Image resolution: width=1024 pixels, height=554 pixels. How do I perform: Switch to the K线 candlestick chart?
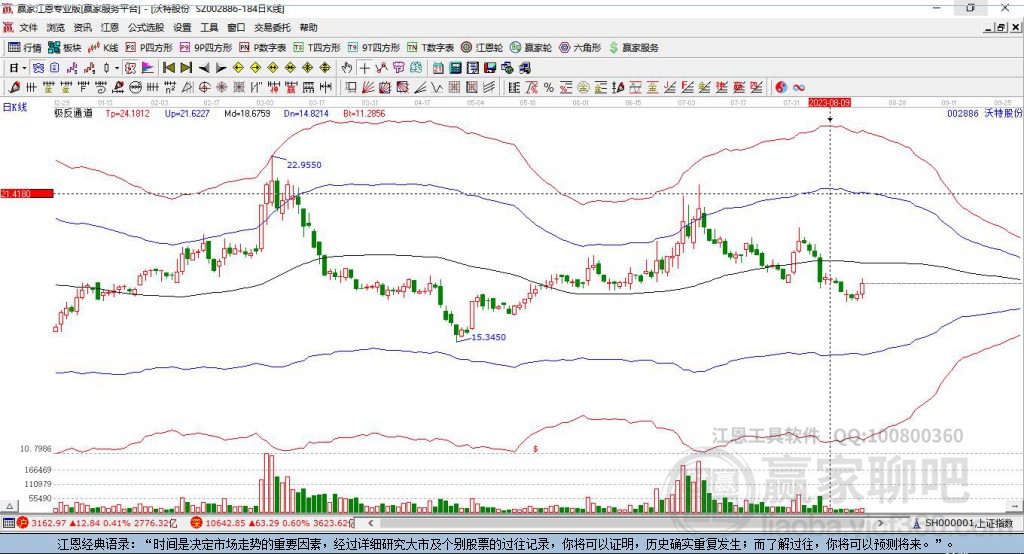(x=103, y=48)
